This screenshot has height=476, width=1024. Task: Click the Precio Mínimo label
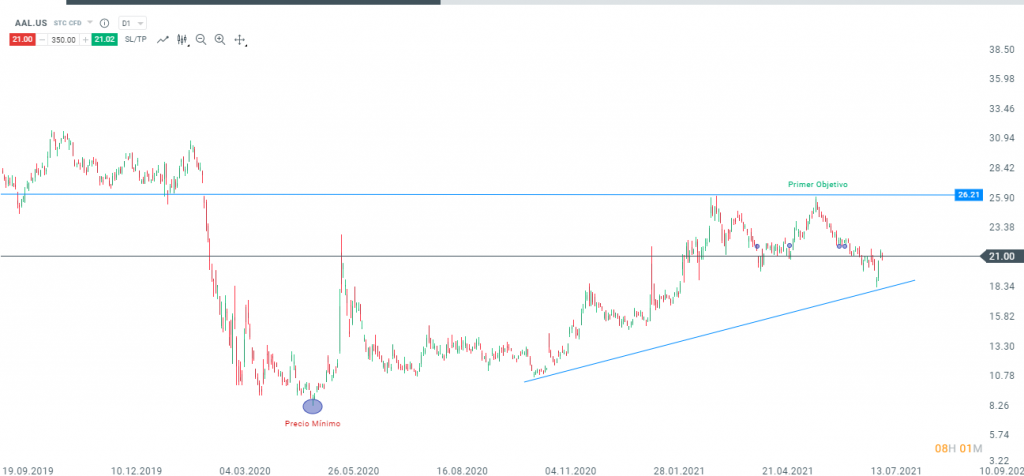[312, 424]
